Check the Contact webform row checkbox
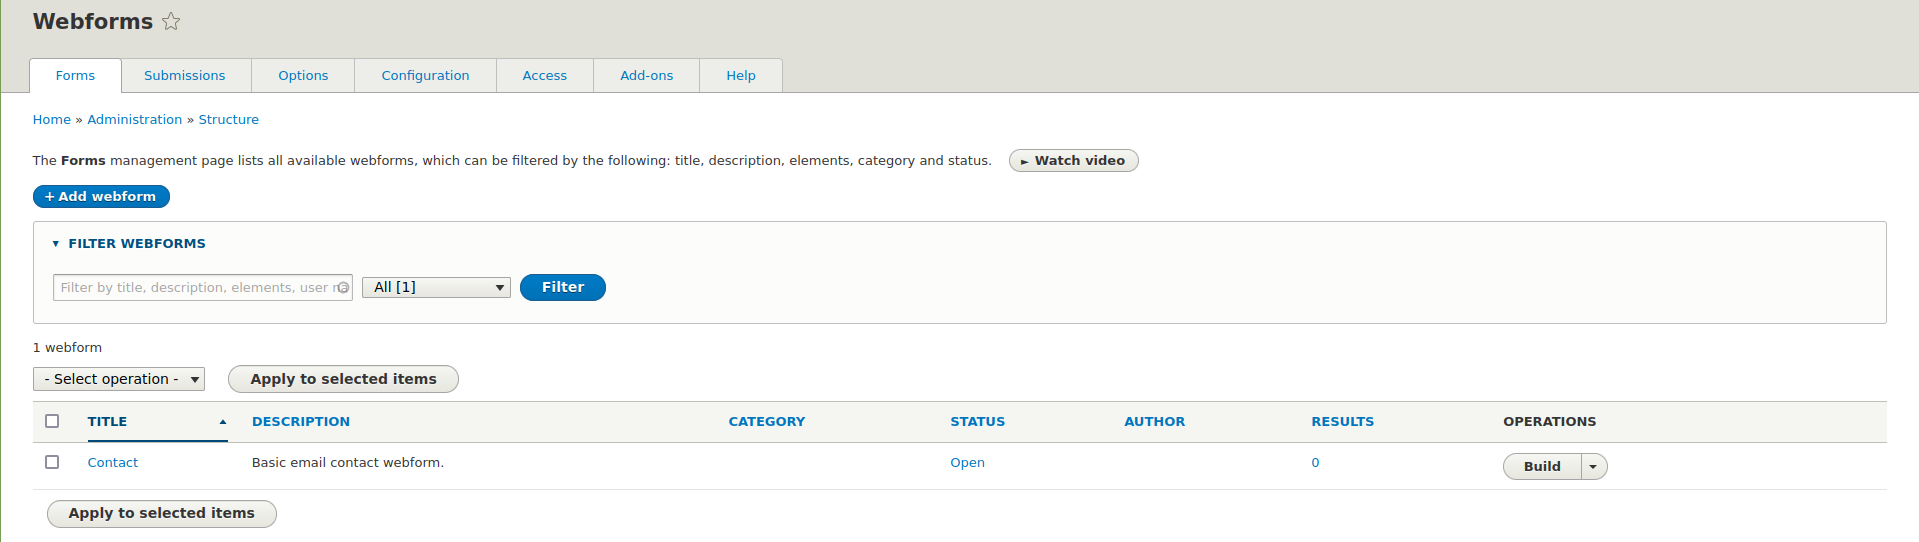Image resolution: width=1919 pixels, height=542 pixels. pos(52,462)
